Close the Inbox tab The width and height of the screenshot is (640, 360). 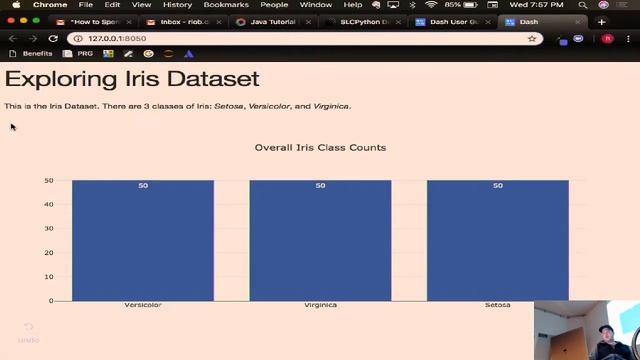[x=219, y=22]
